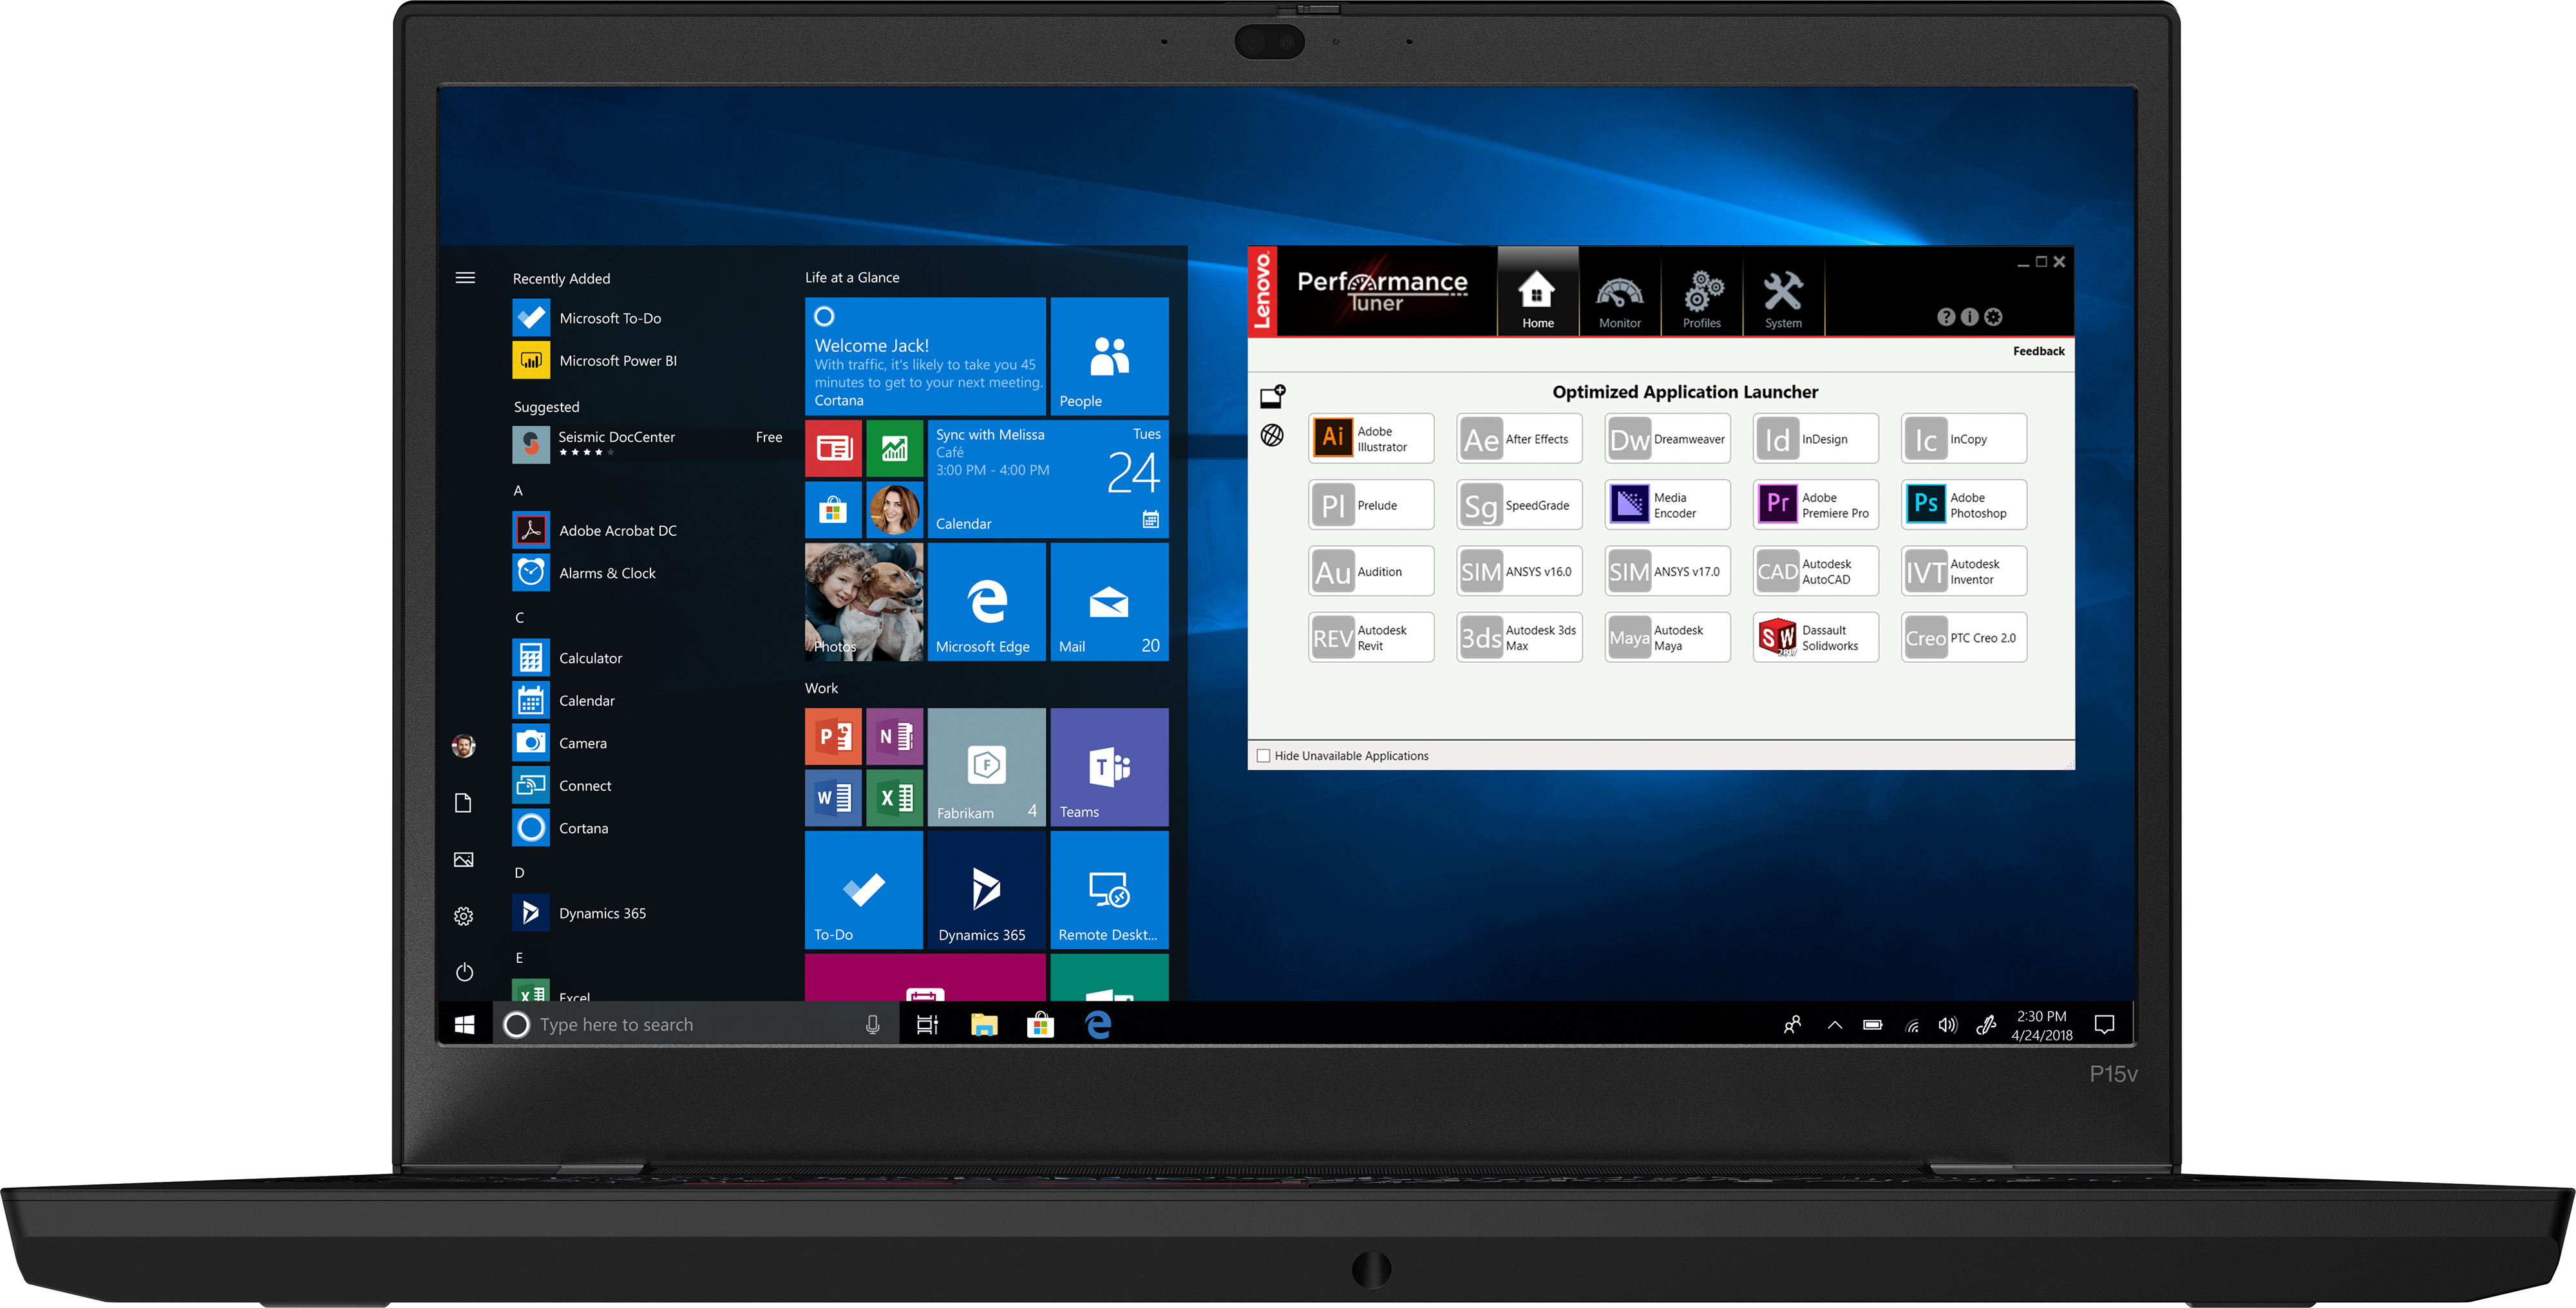Open Dassault Solidworks tile
The image size is (2576, 1308).
[1815, 637]
